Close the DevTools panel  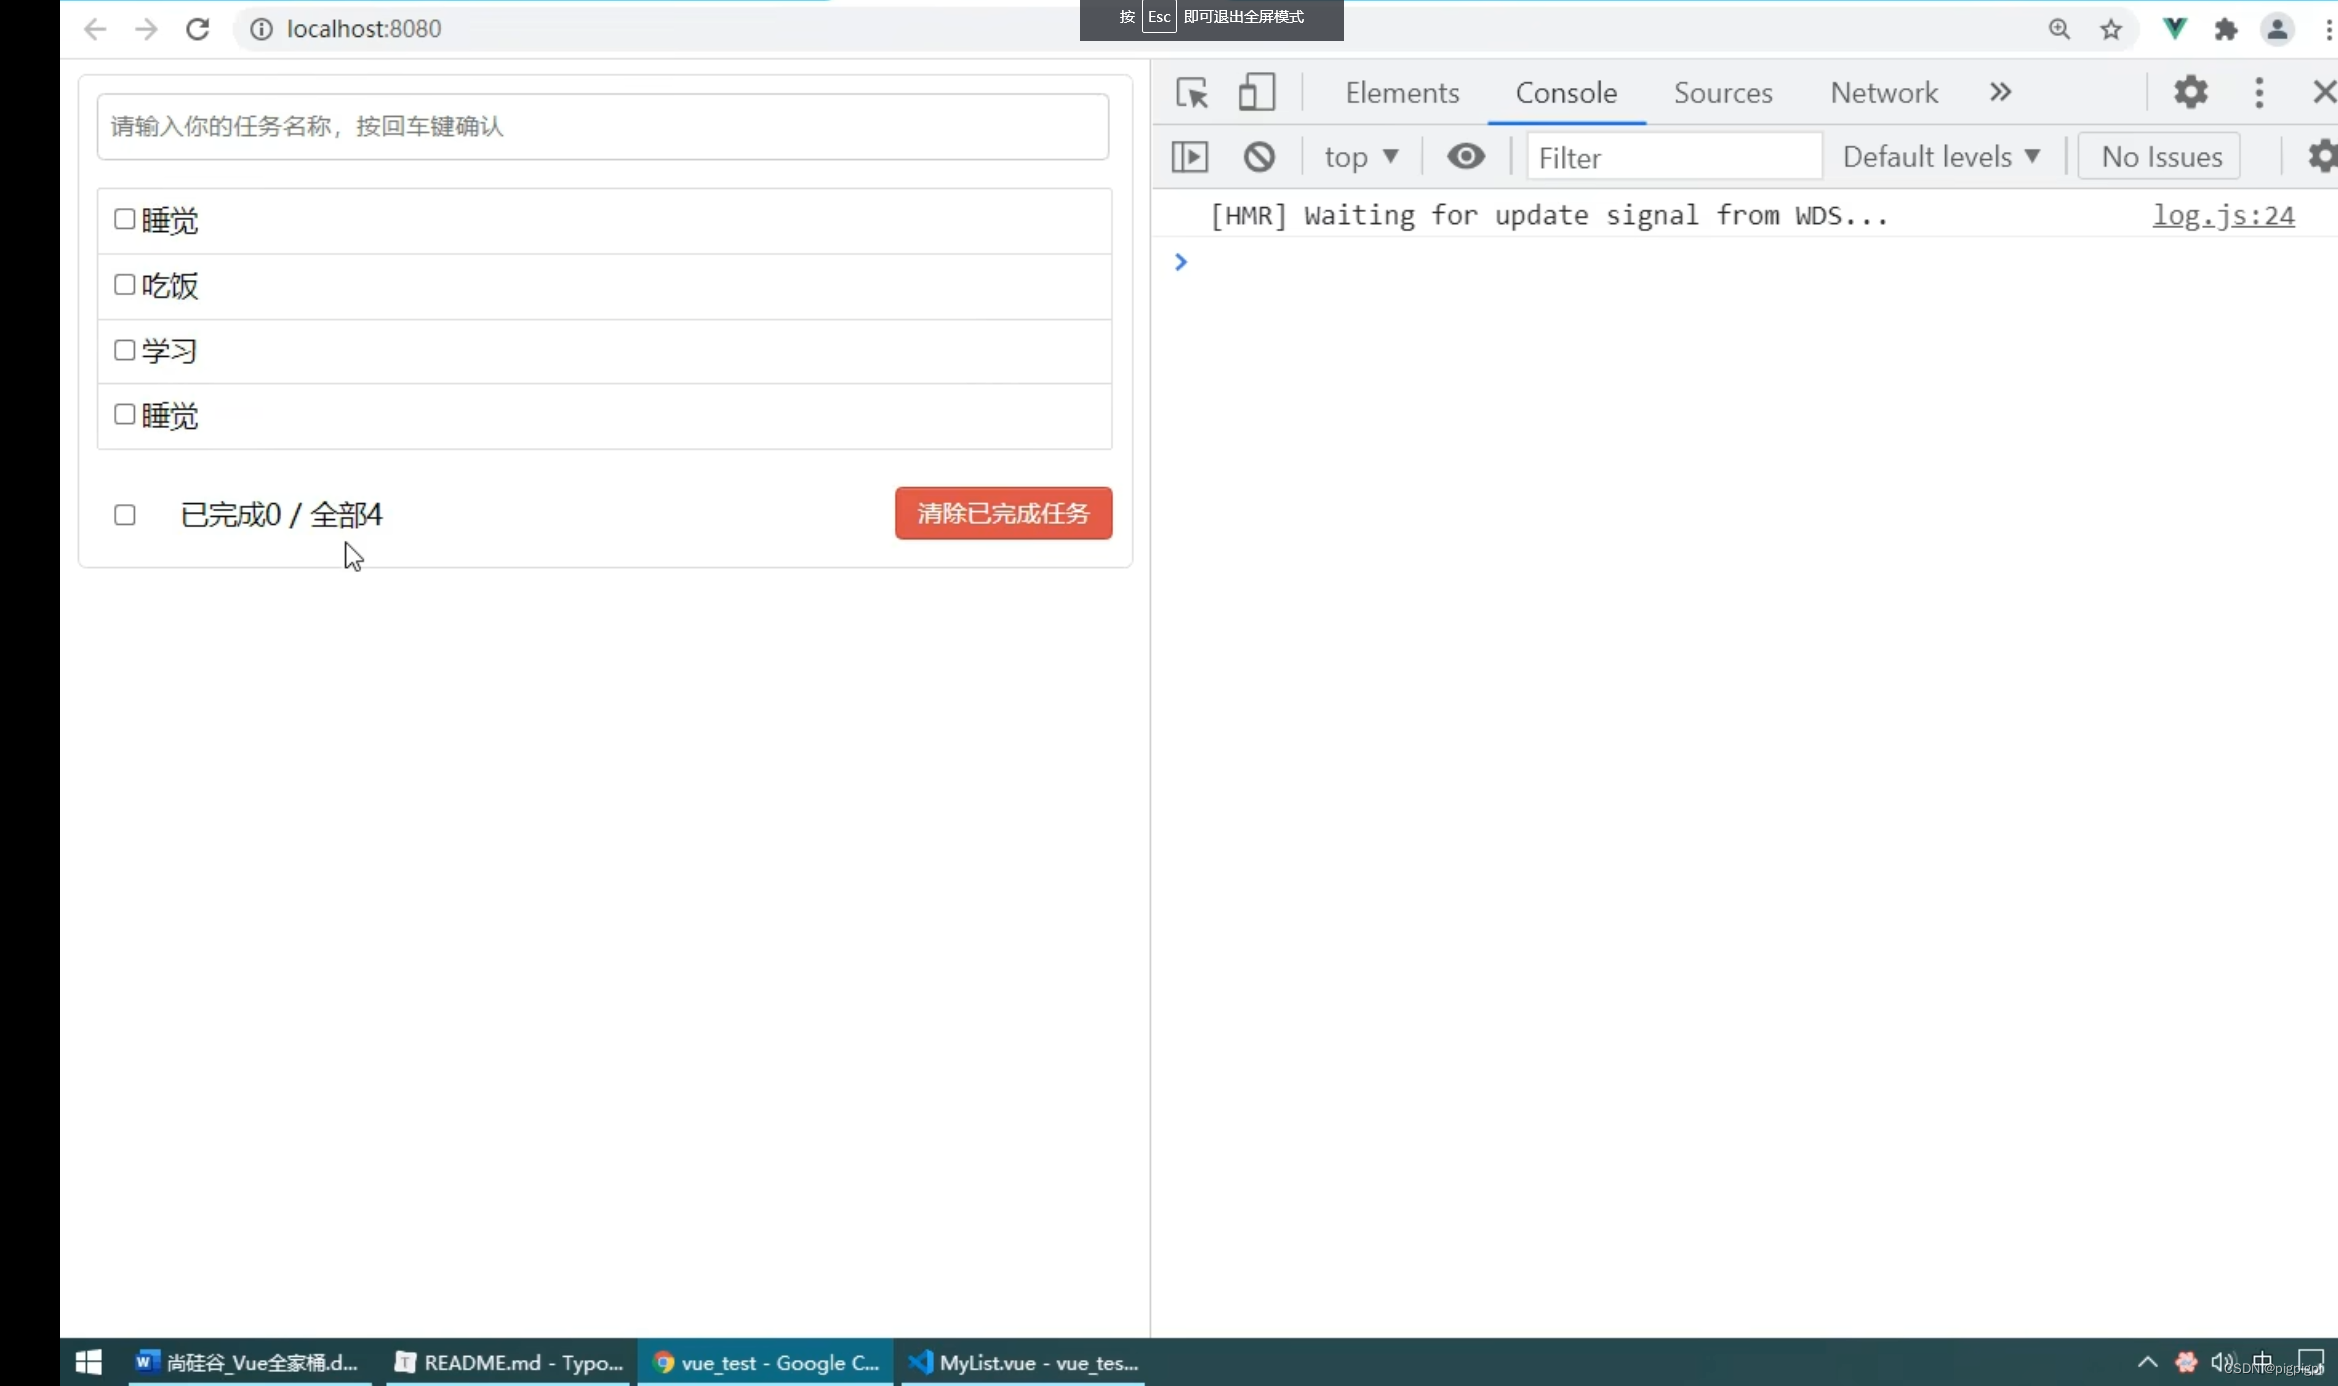click(x=2324, y=92)
